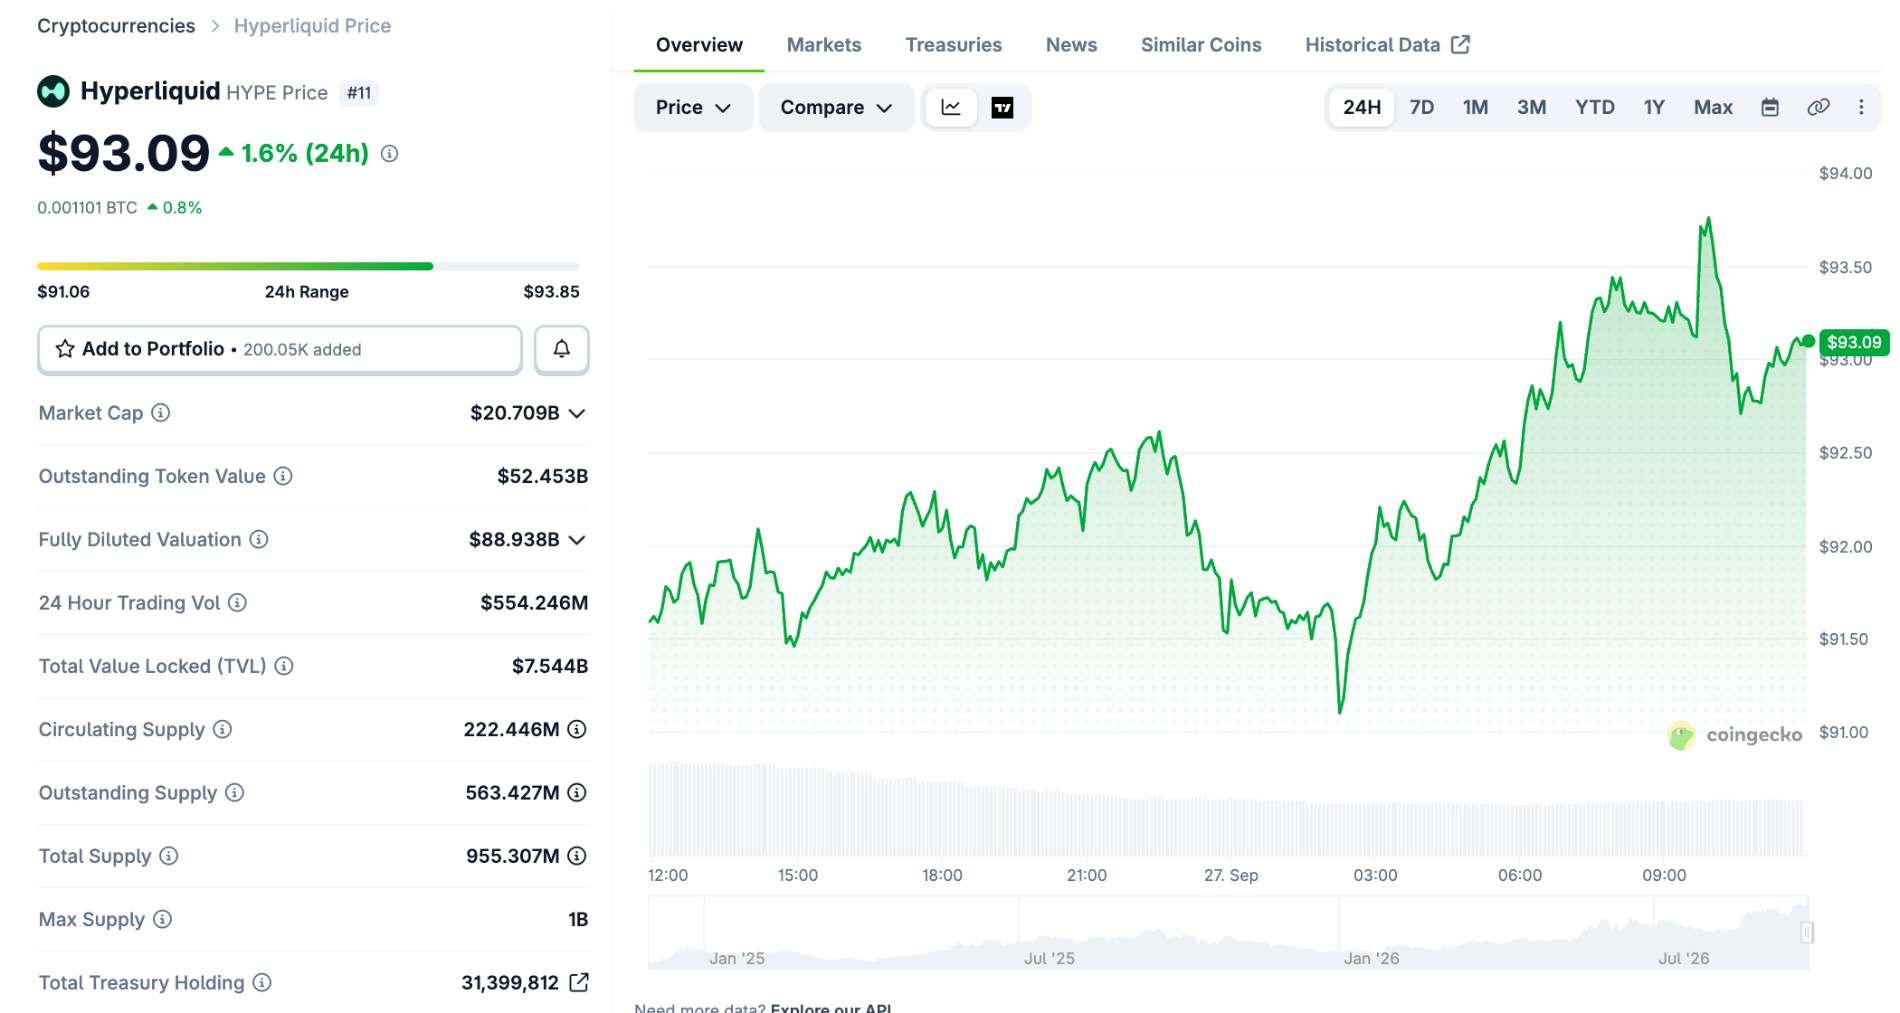
Task: Click info icon next to 563.427M value
Action: (577, 793)
